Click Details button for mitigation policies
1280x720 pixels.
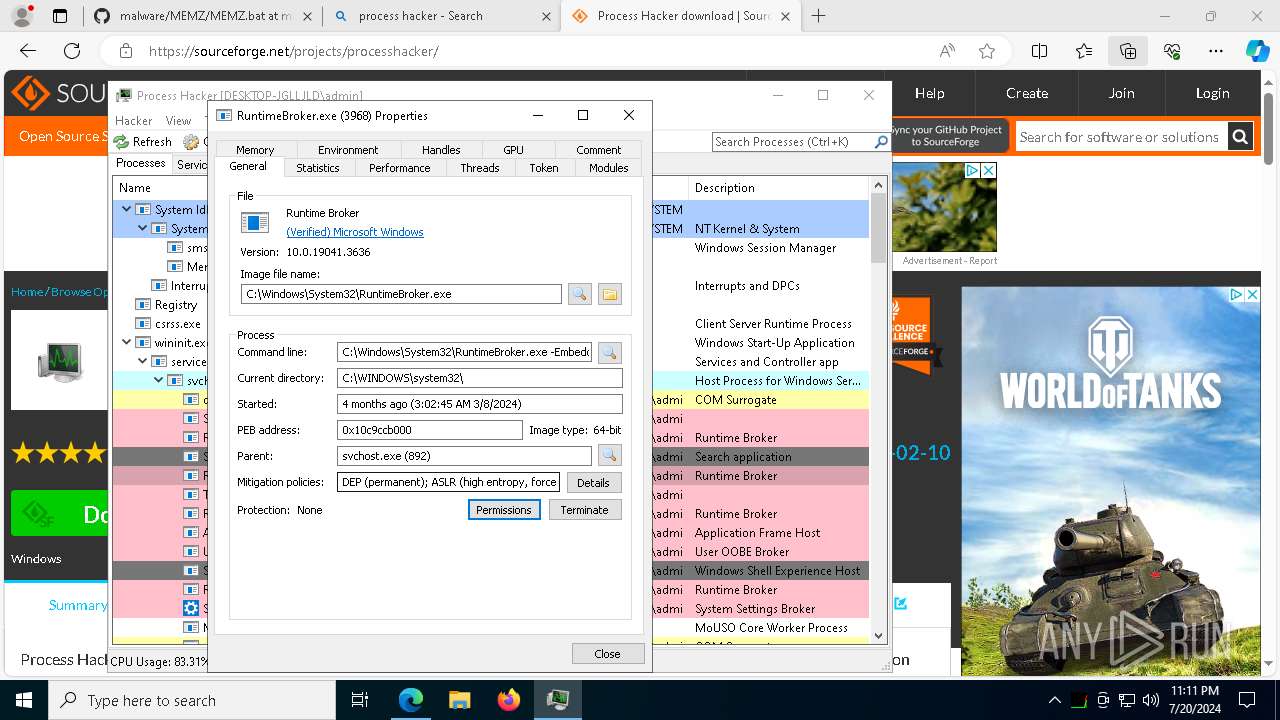click(x=593, y=482)
